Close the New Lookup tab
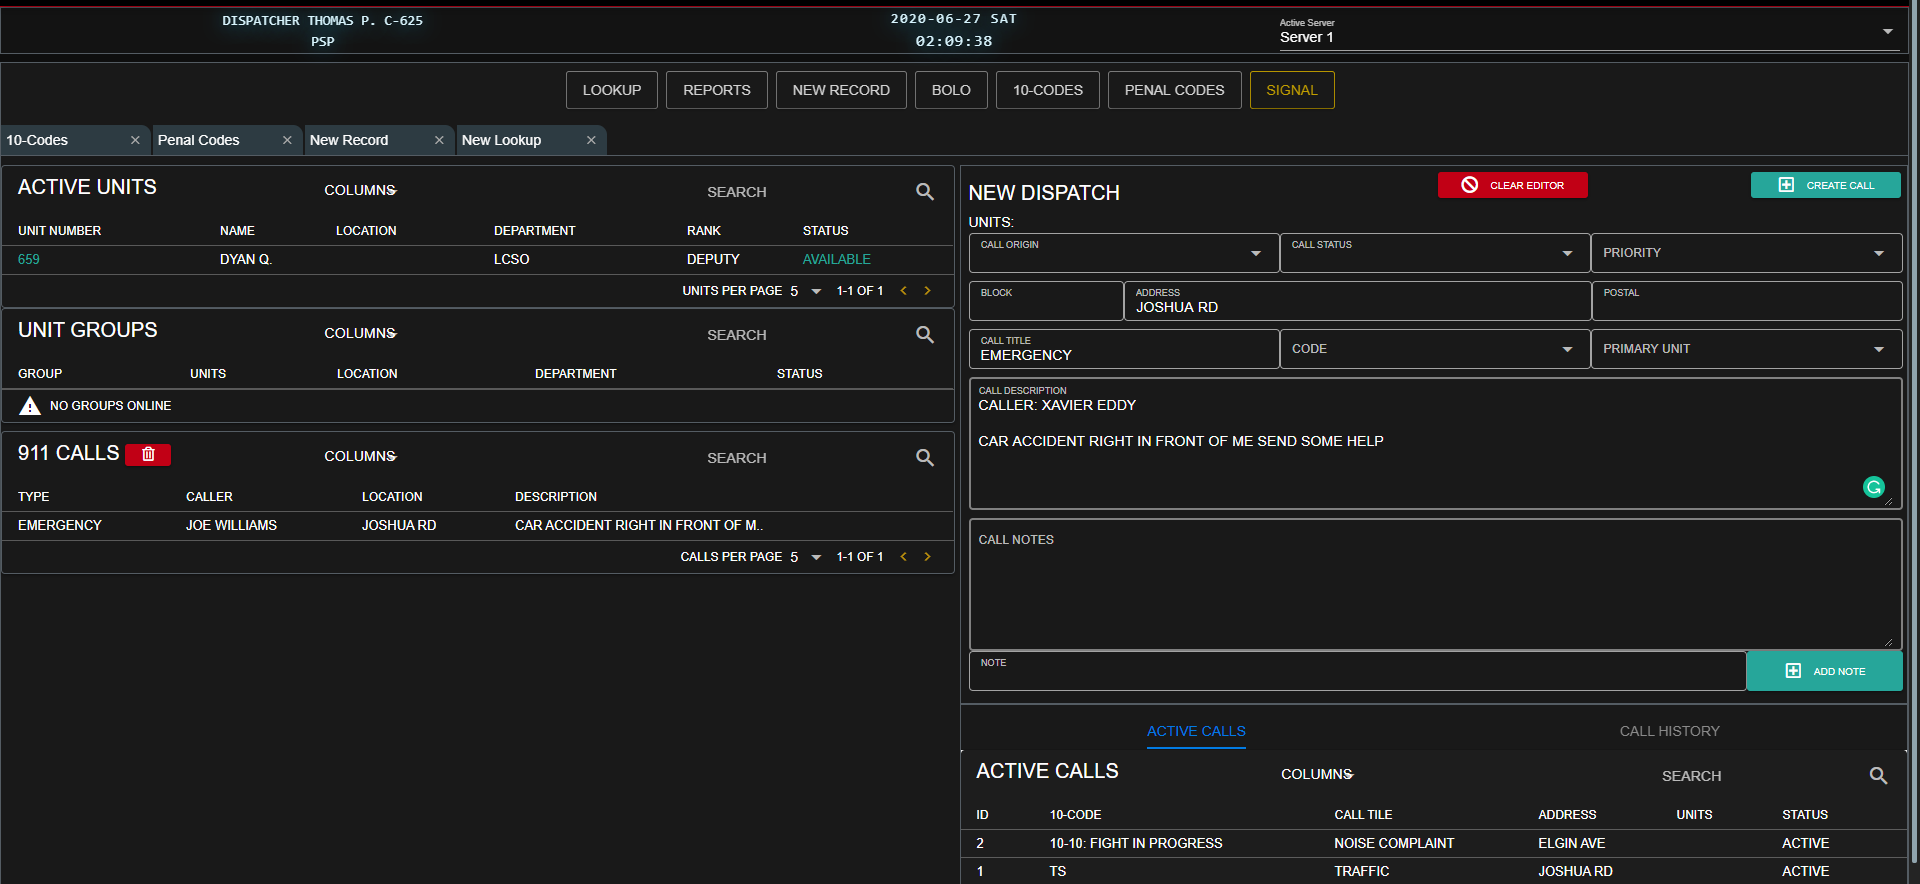Screen dimensions: 1920x884 click(591, 140)
